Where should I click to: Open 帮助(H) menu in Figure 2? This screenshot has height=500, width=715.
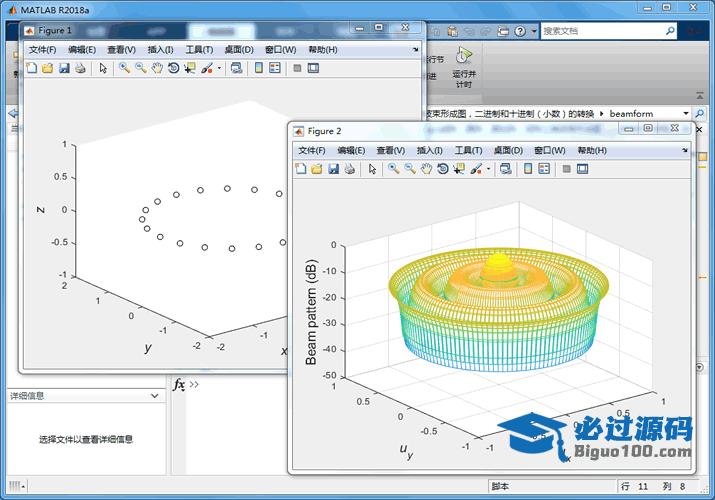click(592, 150)
